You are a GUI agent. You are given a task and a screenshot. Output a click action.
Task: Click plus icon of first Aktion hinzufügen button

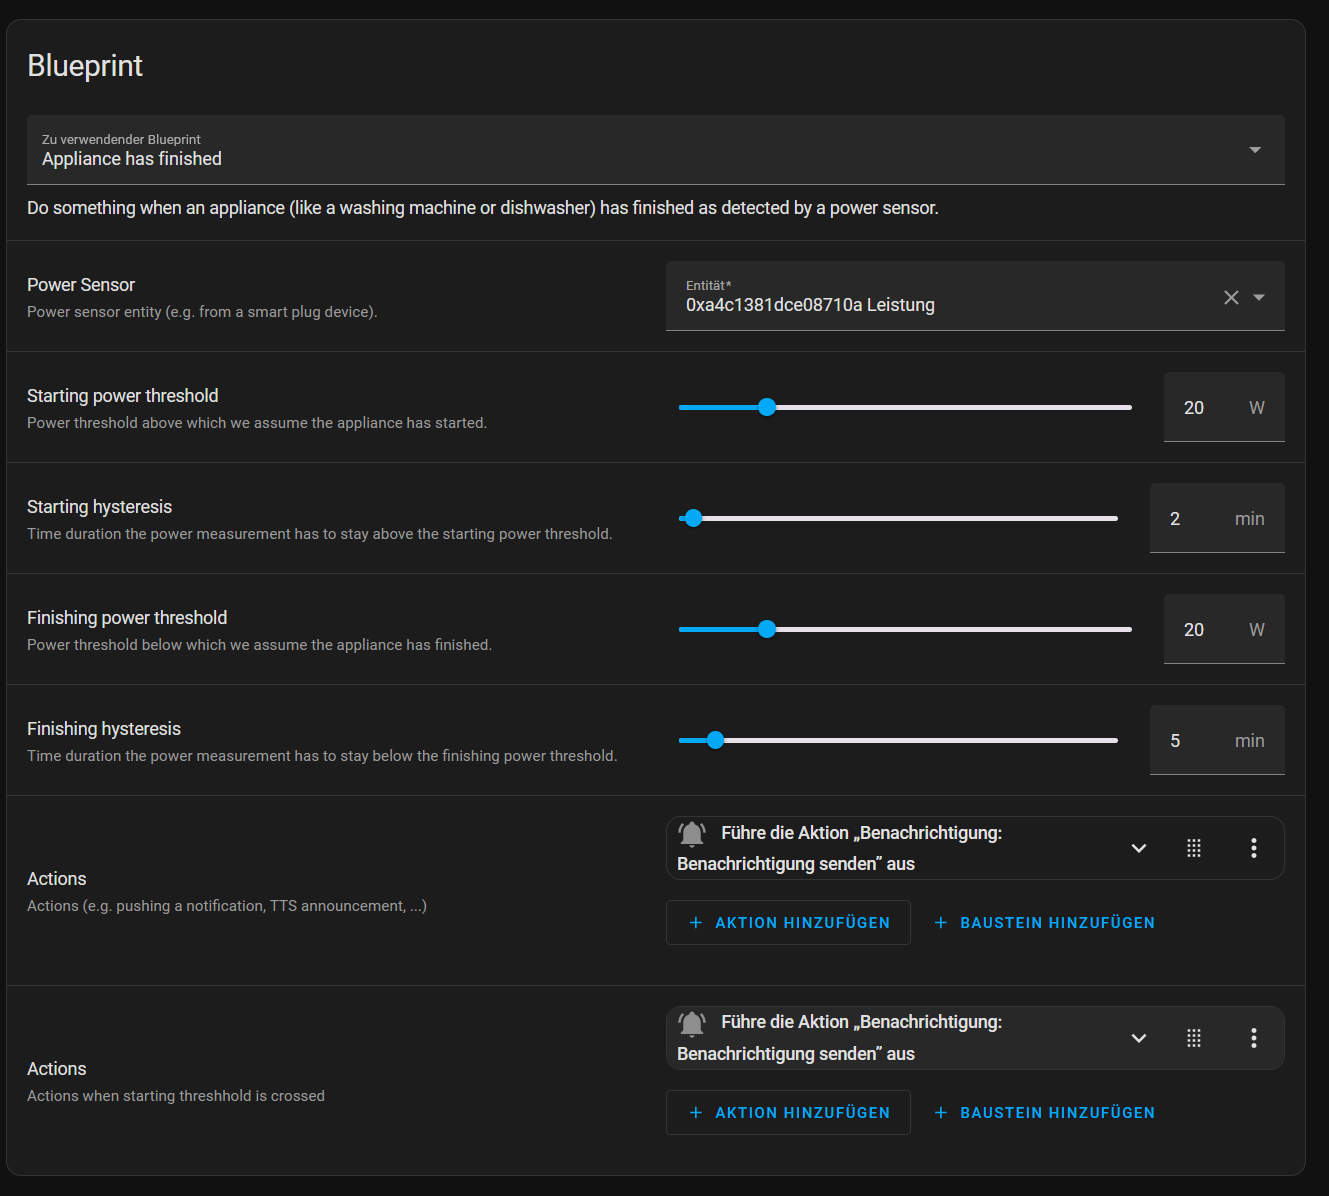[696, 922]
